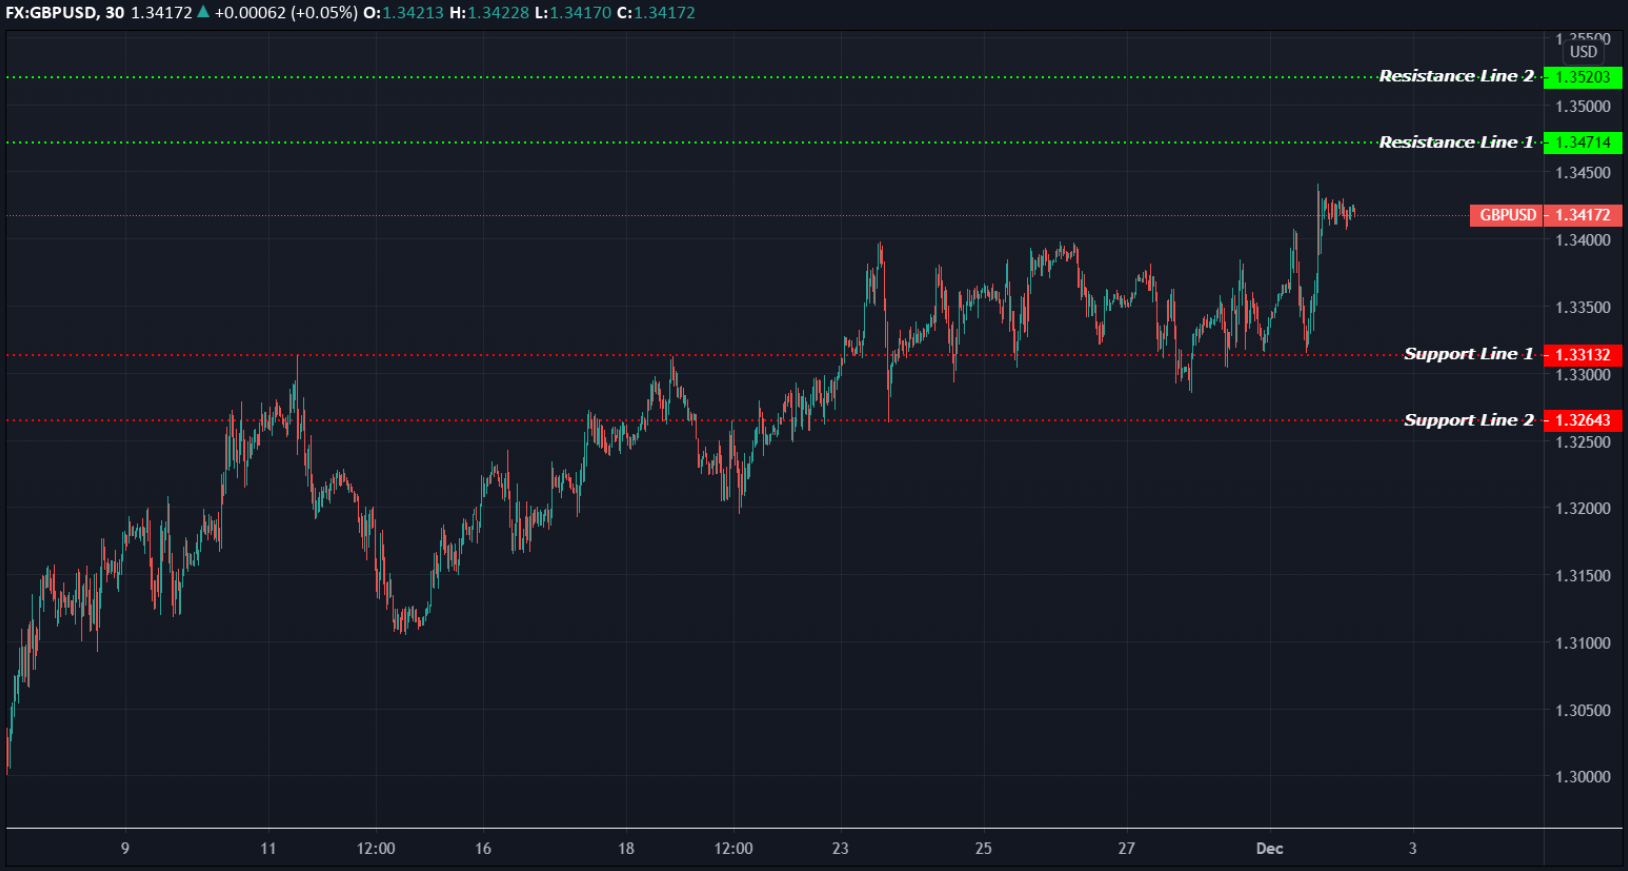Click the 1.35000 price axis label

click(1583, 106)
